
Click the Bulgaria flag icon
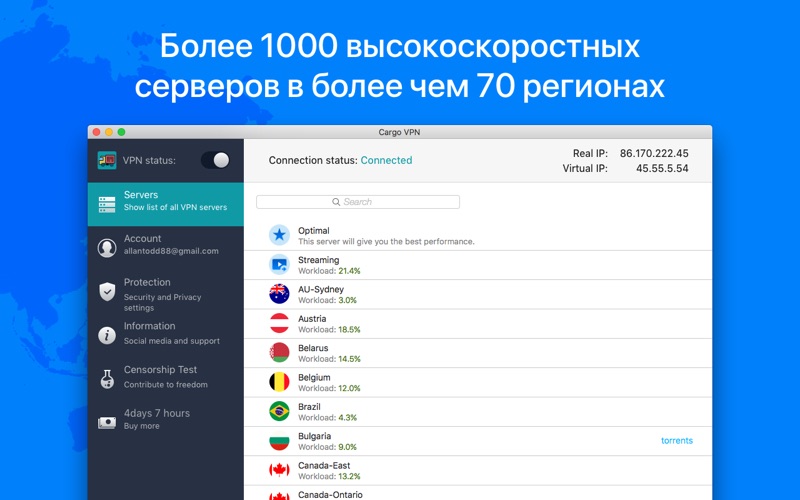(279, 441)
